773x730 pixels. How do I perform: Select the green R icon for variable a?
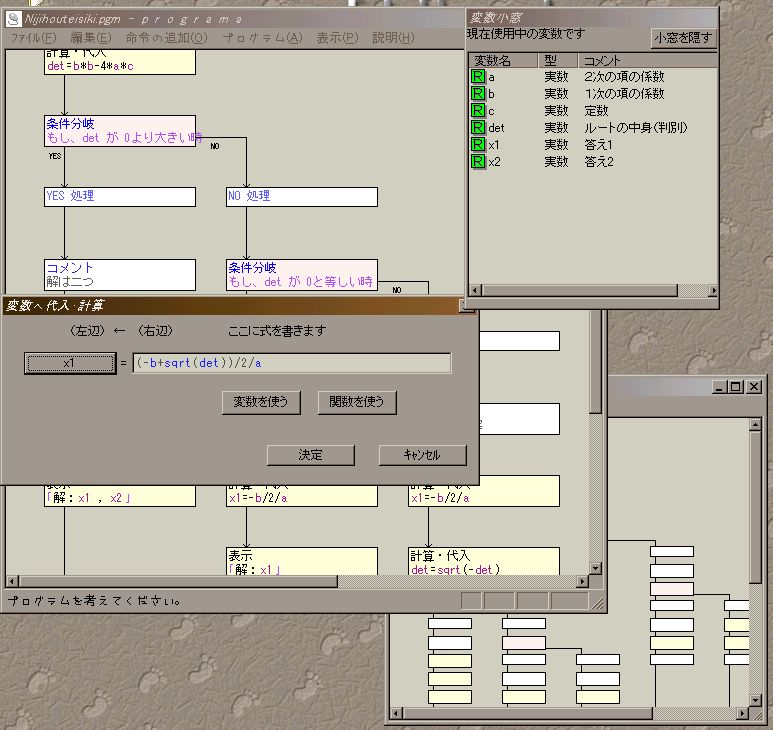478,76
